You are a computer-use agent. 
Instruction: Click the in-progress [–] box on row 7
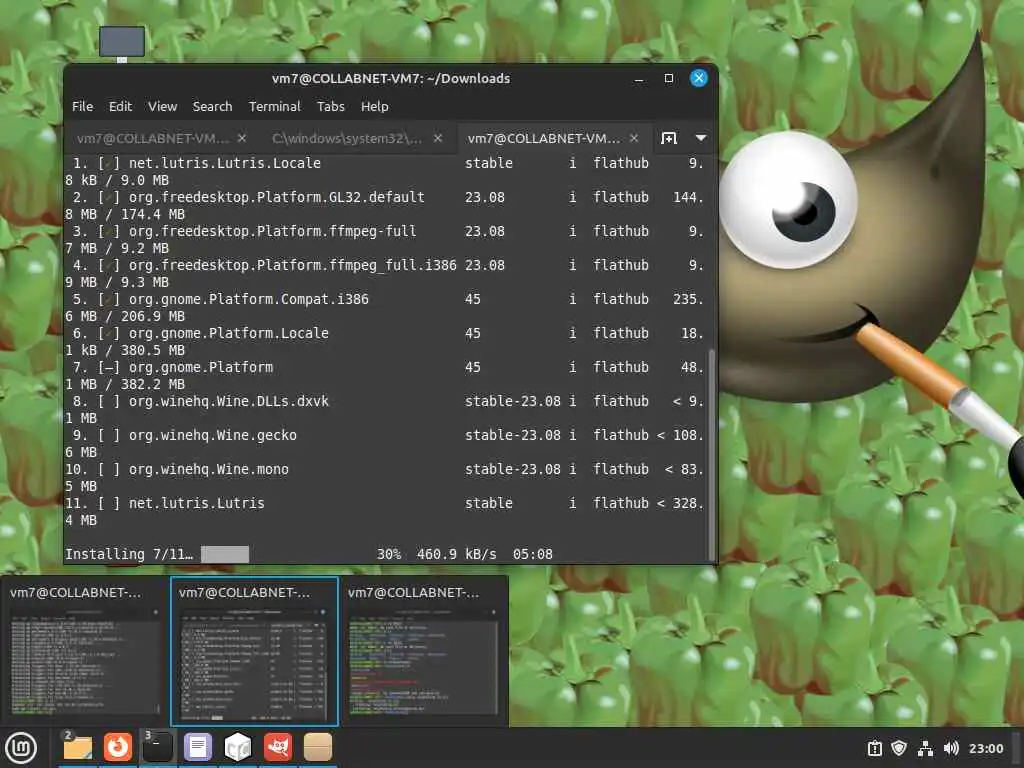tap(108, 367)
